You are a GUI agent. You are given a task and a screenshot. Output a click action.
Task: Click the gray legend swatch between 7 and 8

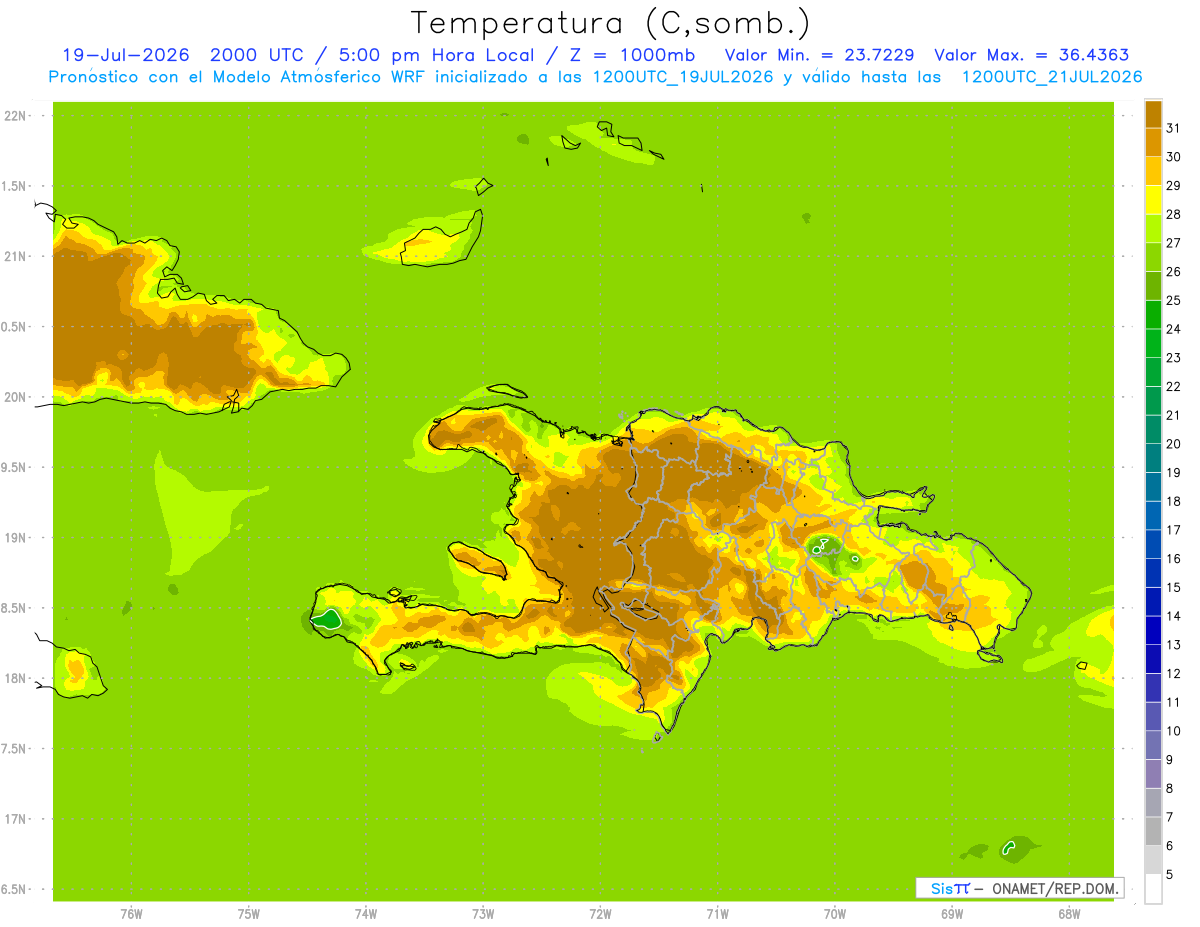click(1153, 803)
